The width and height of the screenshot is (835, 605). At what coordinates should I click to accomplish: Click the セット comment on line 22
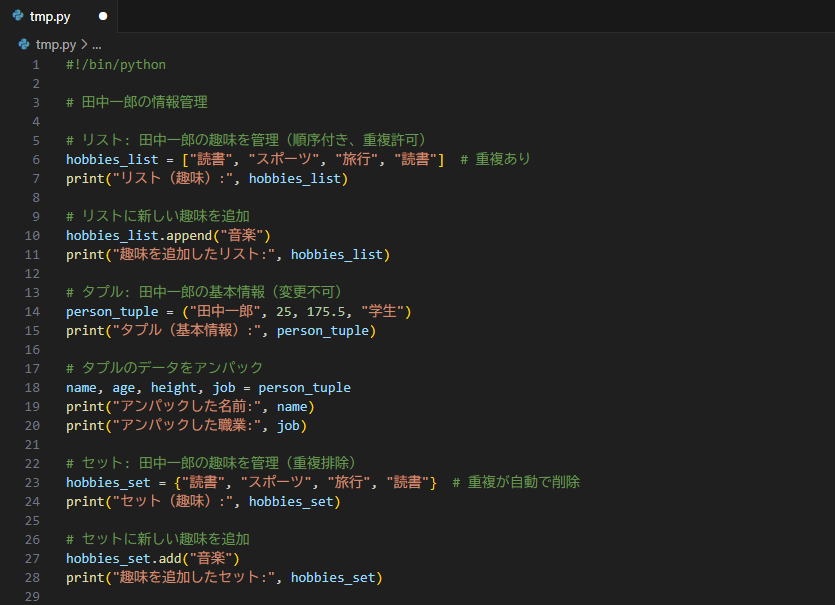[x=211, y=463]
